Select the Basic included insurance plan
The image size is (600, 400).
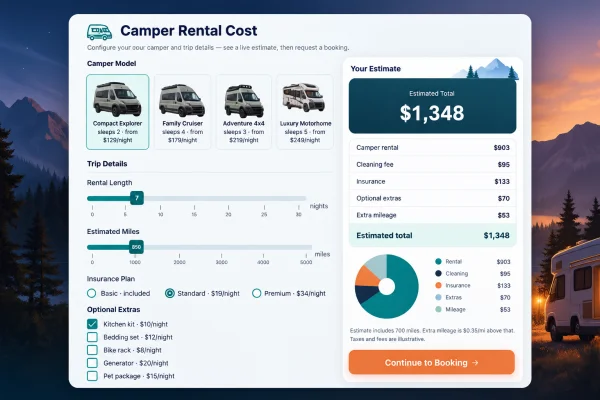coord(91,294)
